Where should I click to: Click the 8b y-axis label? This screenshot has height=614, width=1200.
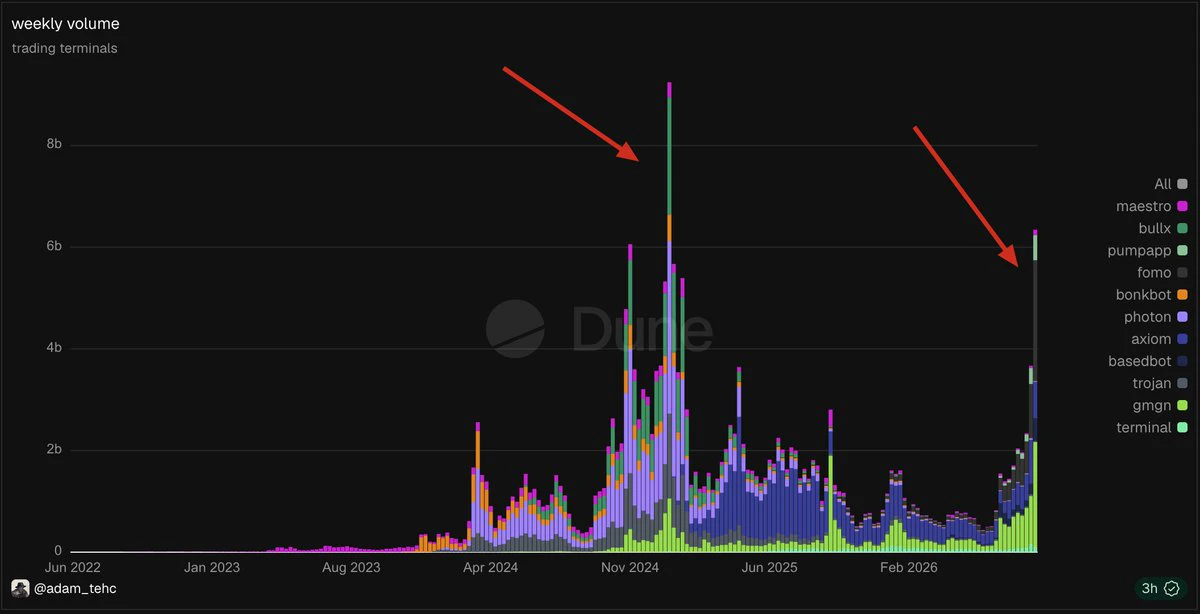53,144
